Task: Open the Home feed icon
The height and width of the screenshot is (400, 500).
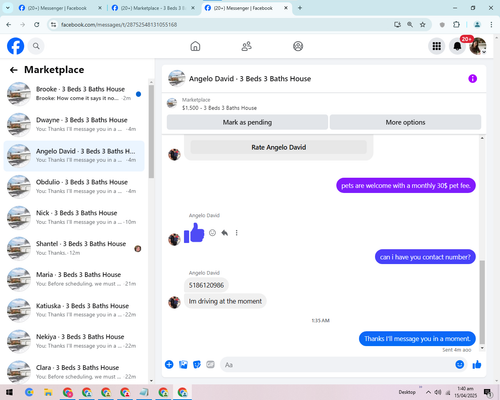Action: 195,46
